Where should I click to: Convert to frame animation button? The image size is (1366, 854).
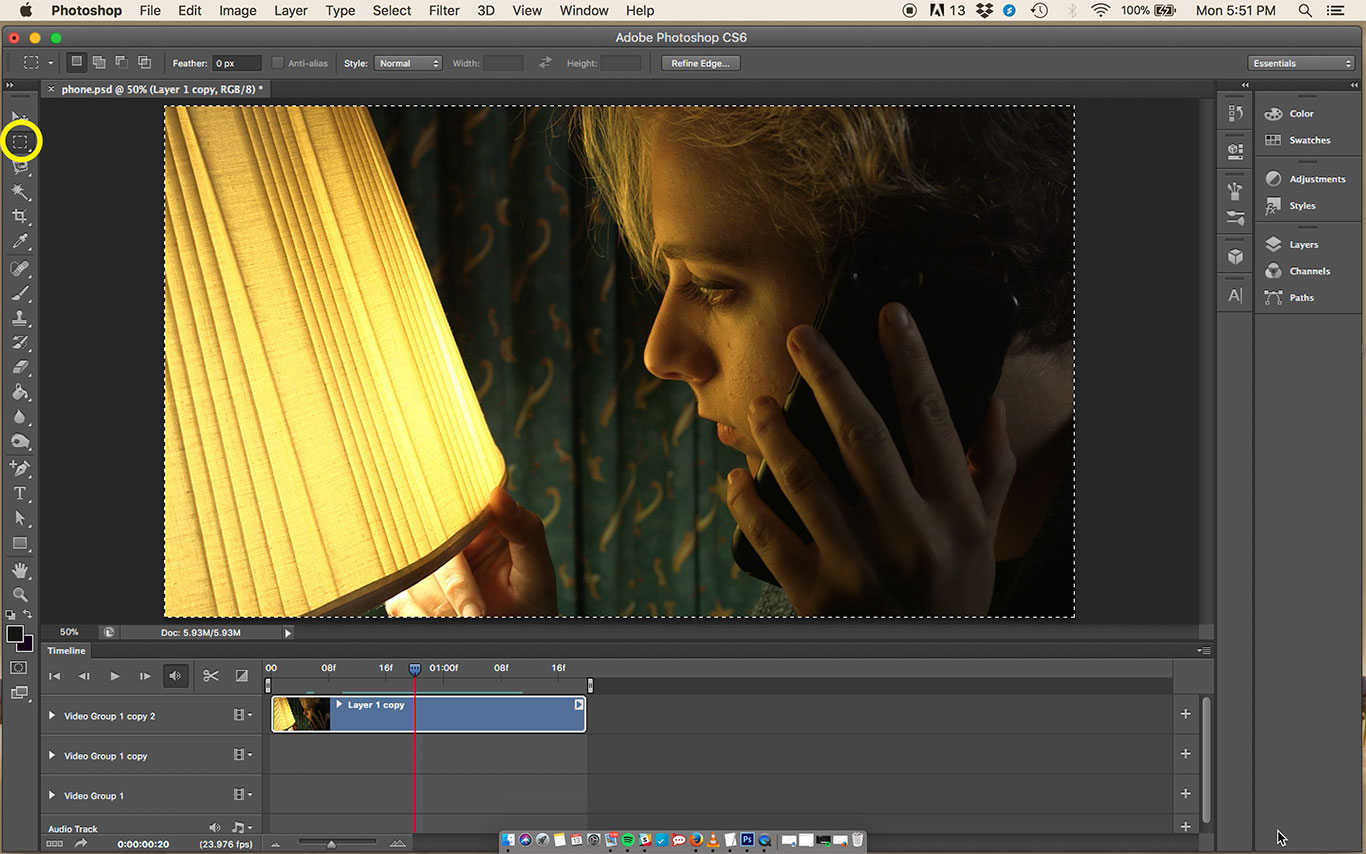54,844
